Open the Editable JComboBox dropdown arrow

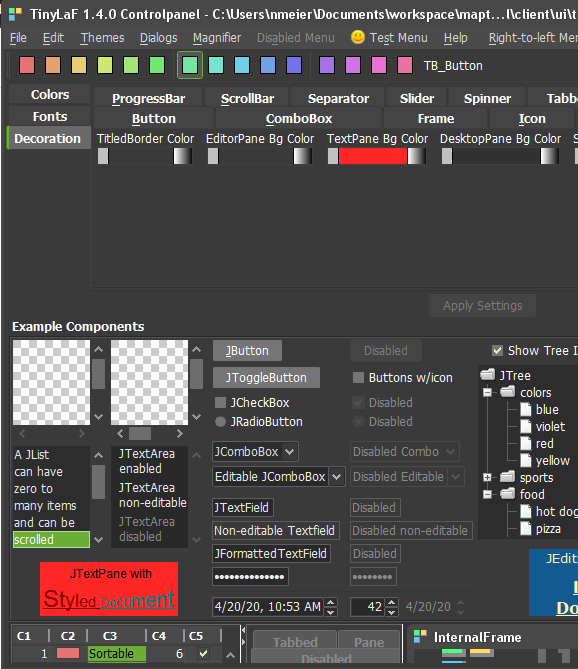(336, 477)
